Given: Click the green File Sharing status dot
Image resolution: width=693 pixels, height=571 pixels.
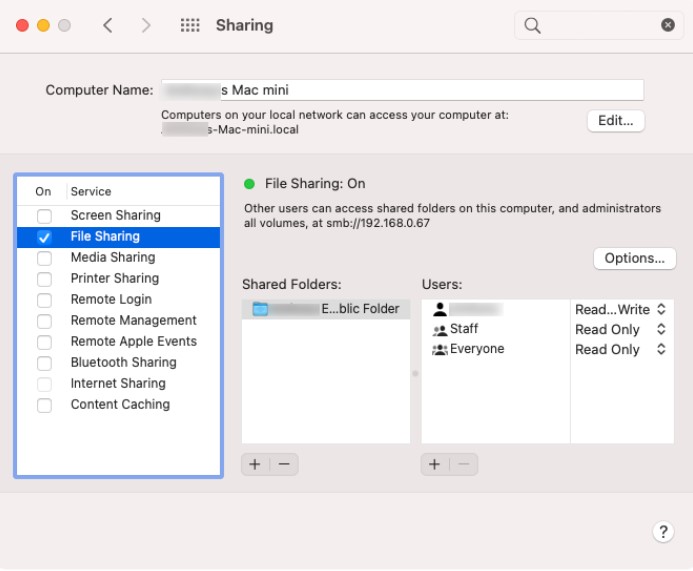Looking at the screenshot, I should coord(249,184).
